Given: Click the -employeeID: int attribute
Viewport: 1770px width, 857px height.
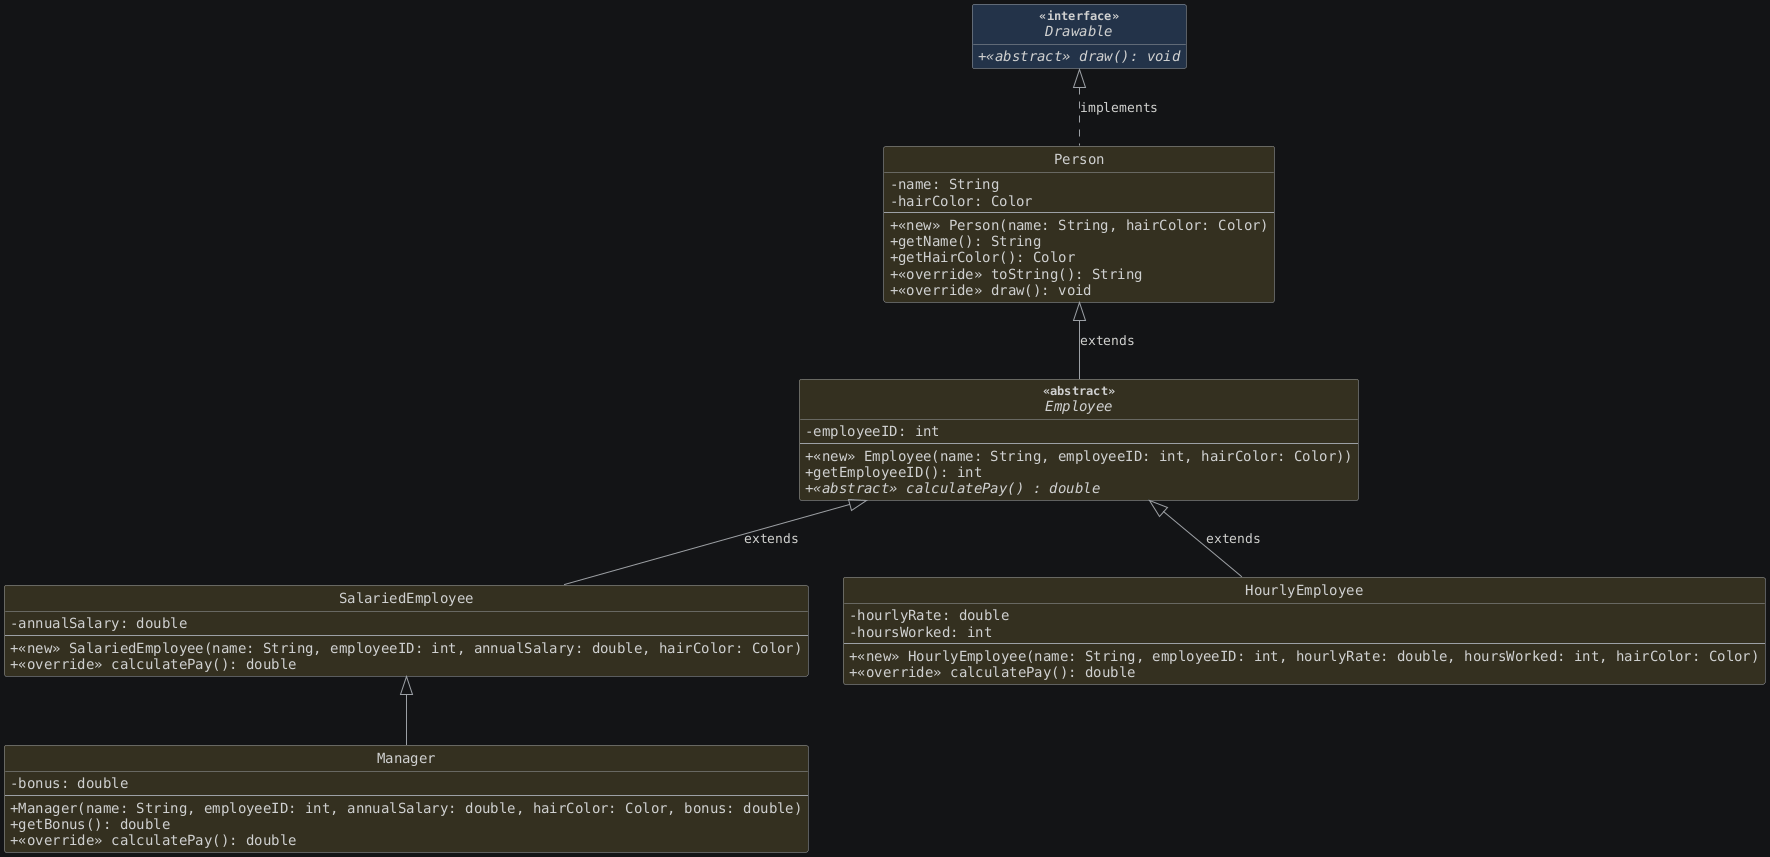Looking at the screenshot, I should [x=872, y=431].
